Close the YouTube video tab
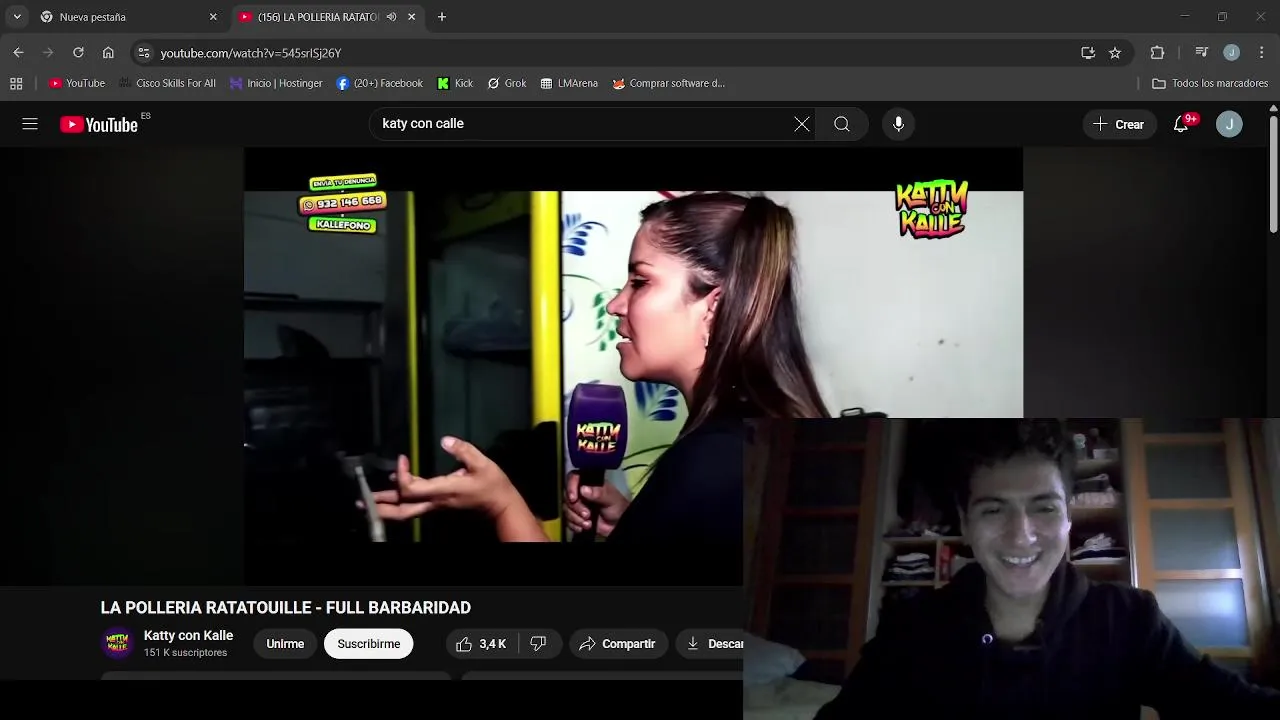1280x720 pixels. [411, 17]
